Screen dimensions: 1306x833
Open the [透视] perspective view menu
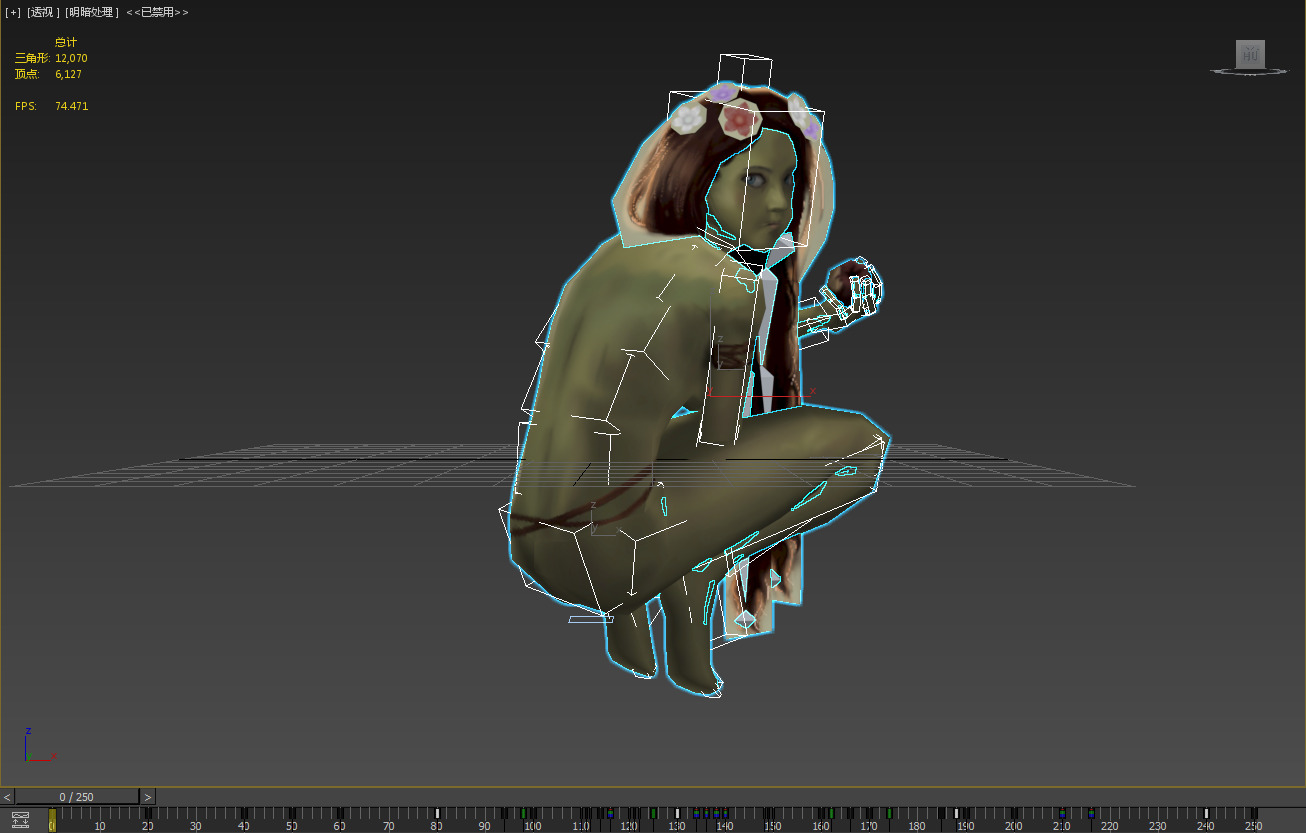click(41, 12)
